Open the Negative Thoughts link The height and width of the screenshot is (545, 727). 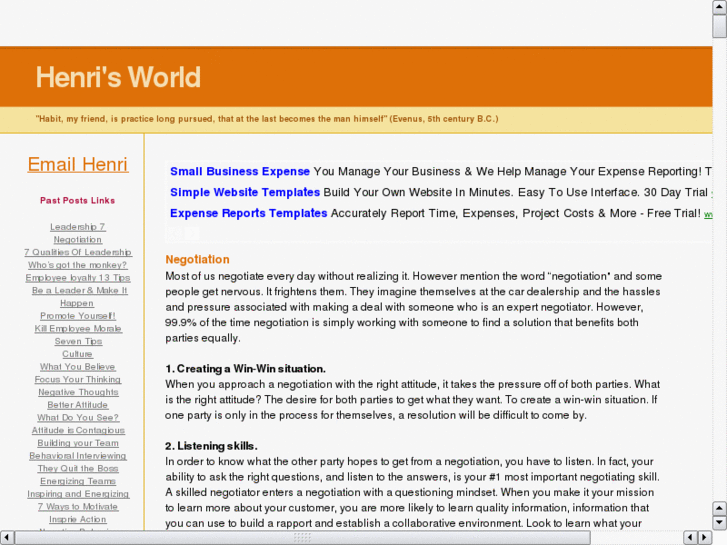78,392
